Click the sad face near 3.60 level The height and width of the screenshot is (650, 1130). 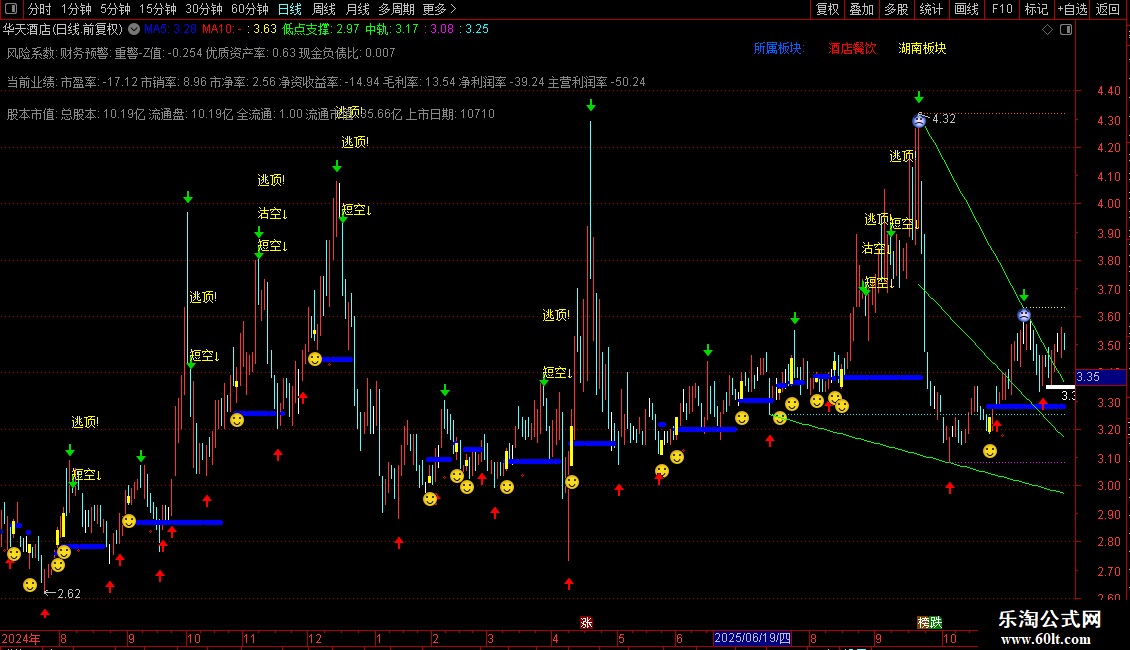point(1024,315)
